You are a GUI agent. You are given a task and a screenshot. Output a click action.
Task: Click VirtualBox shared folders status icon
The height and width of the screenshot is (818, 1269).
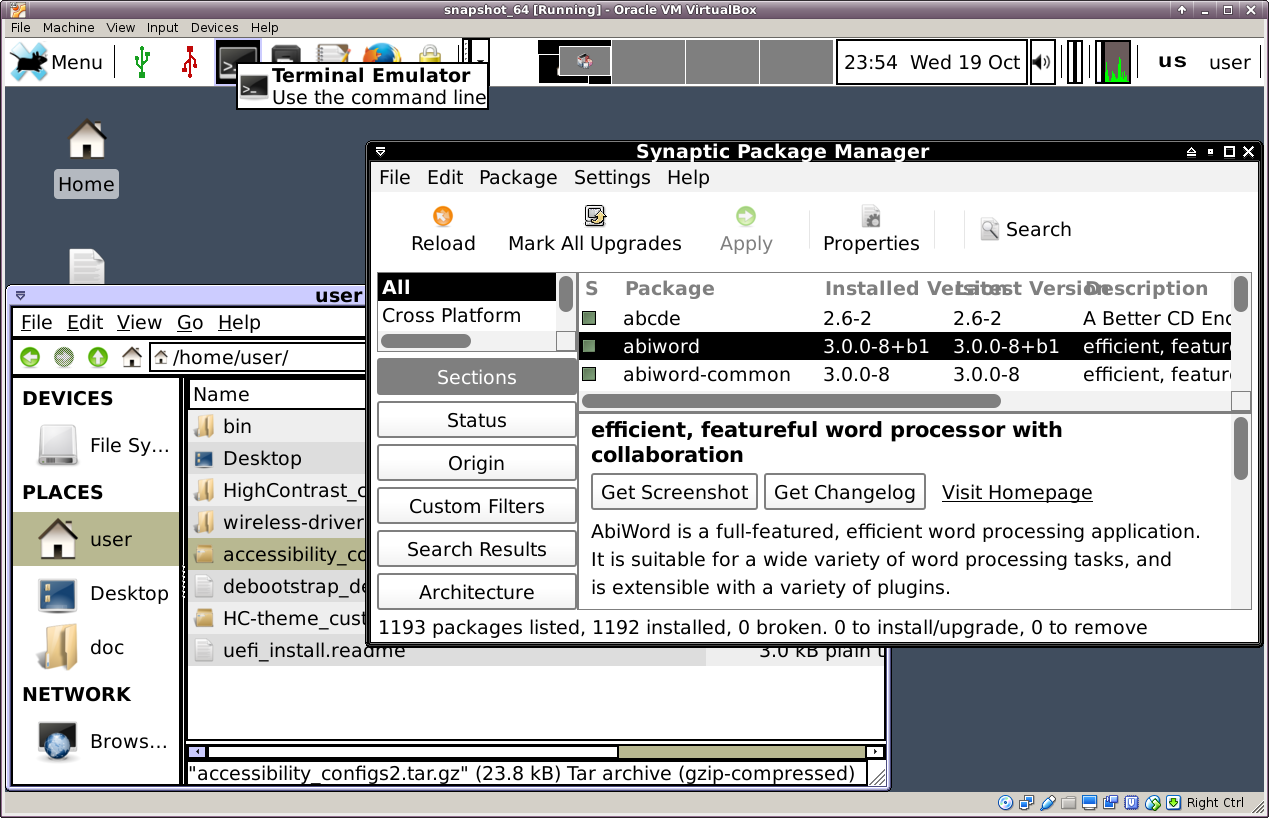[x=1069, y=802]
